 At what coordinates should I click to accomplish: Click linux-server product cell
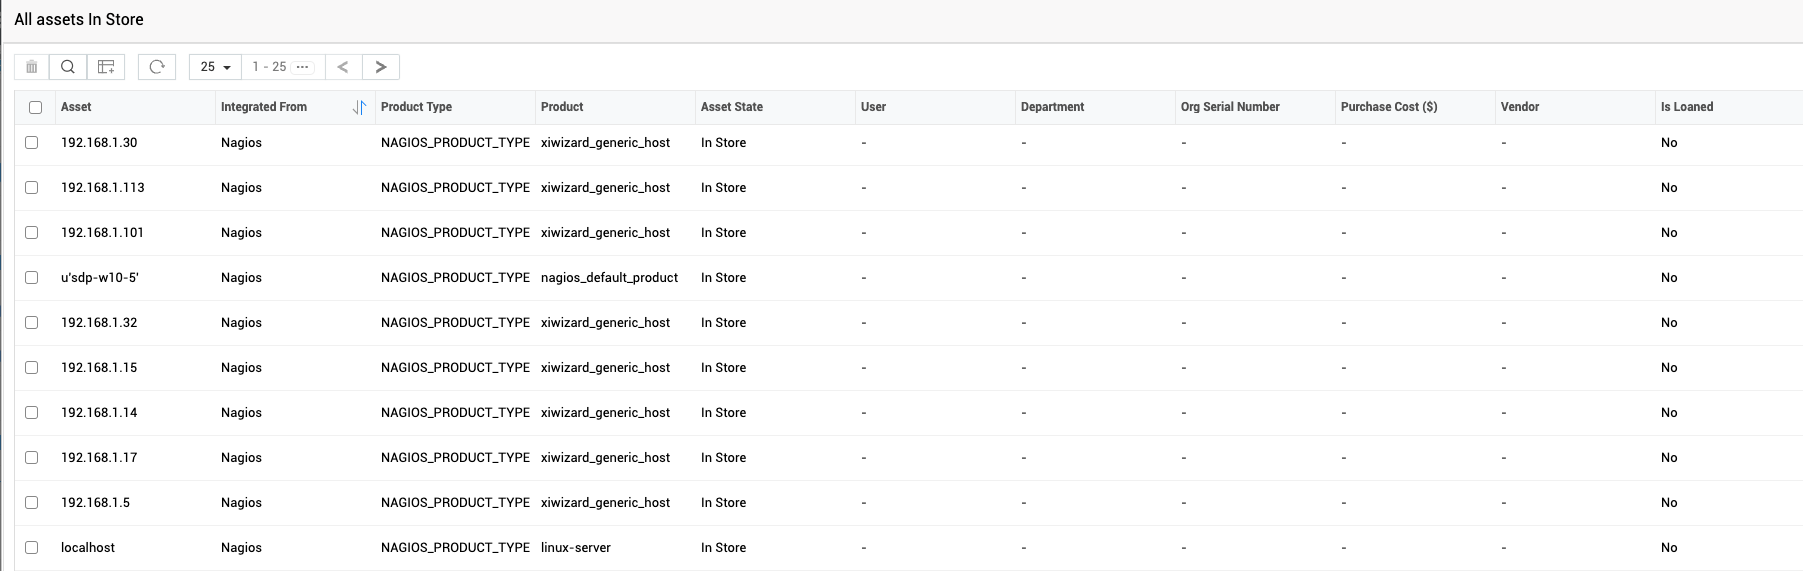point(576,548)
